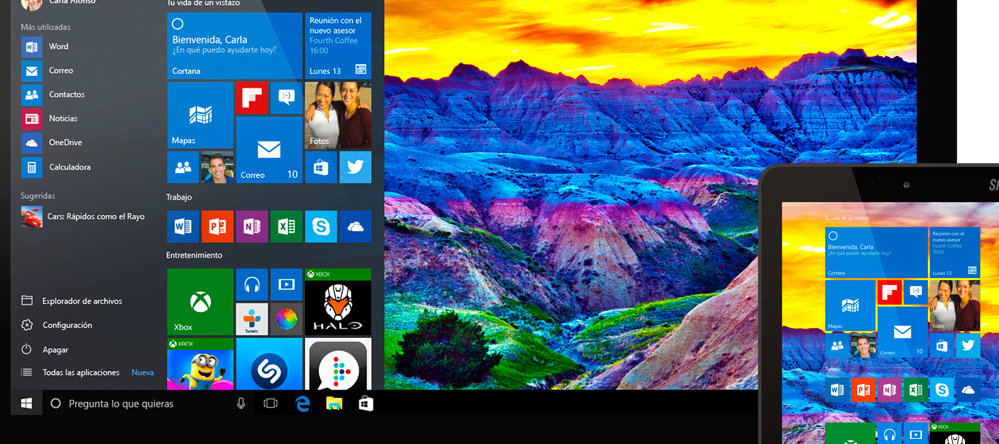Open the calendar Reunión tile on the tablet

pos(954,252)
